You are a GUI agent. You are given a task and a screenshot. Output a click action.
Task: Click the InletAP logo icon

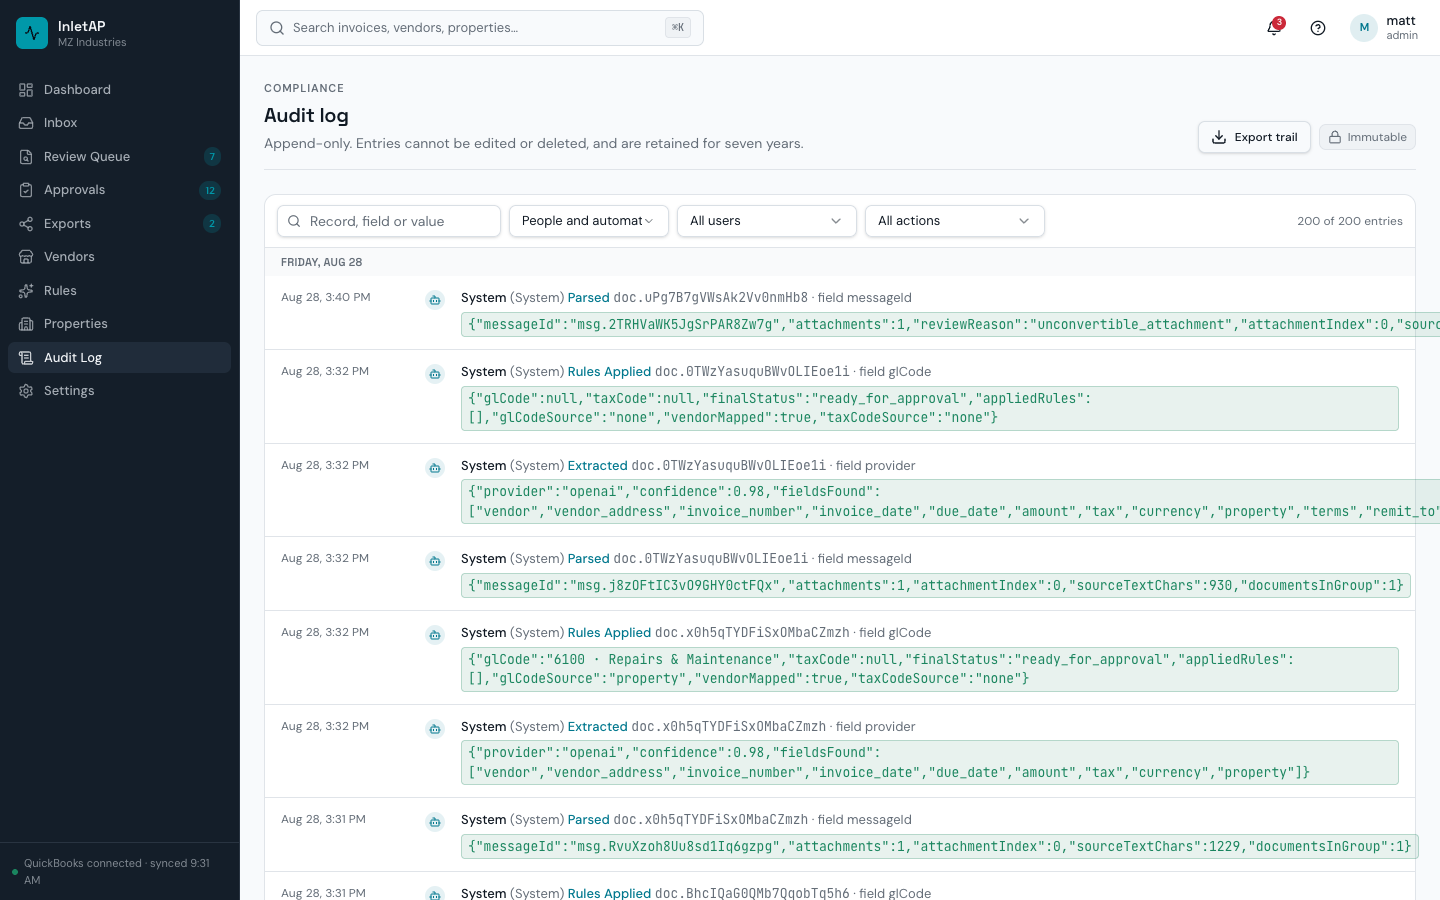pyautogui.click(x=32, y=33)
